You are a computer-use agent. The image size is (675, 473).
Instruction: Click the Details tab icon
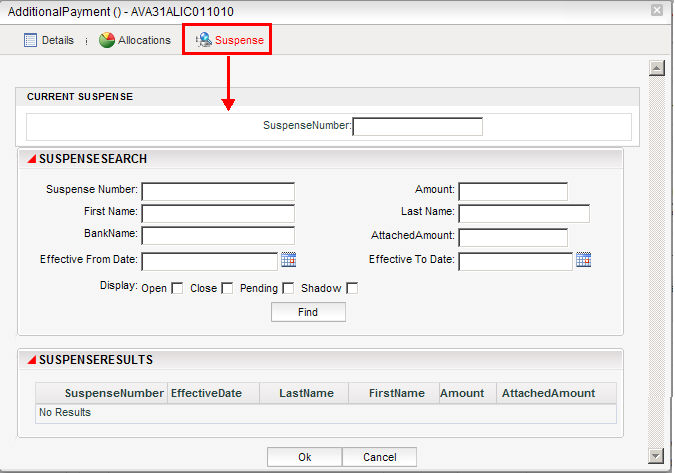tap(30, 40)
